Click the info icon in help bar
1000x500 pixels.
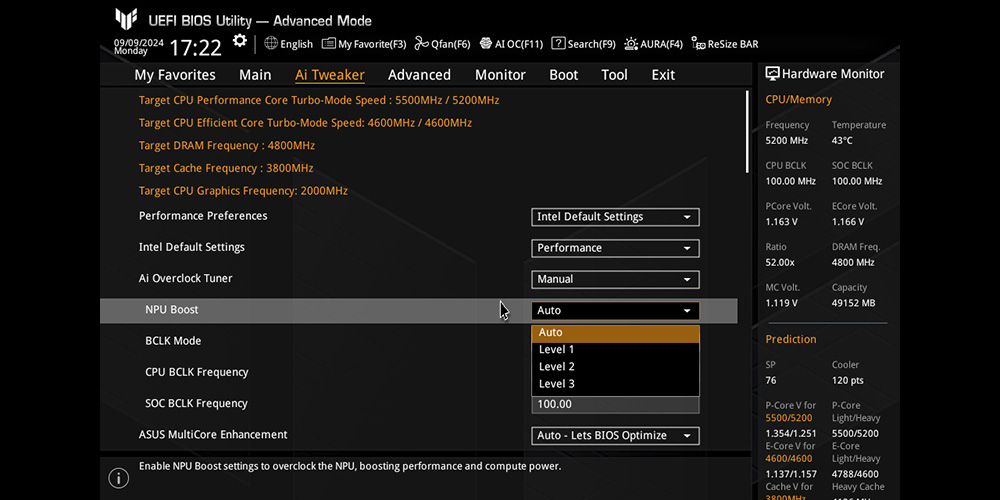118,477
